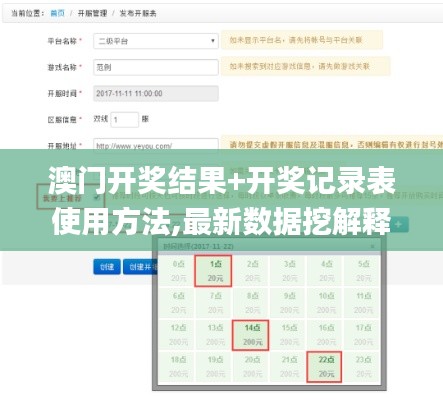Select the 8点 20元 time slot
Screen dimensions: 443x400
(250, 303)
